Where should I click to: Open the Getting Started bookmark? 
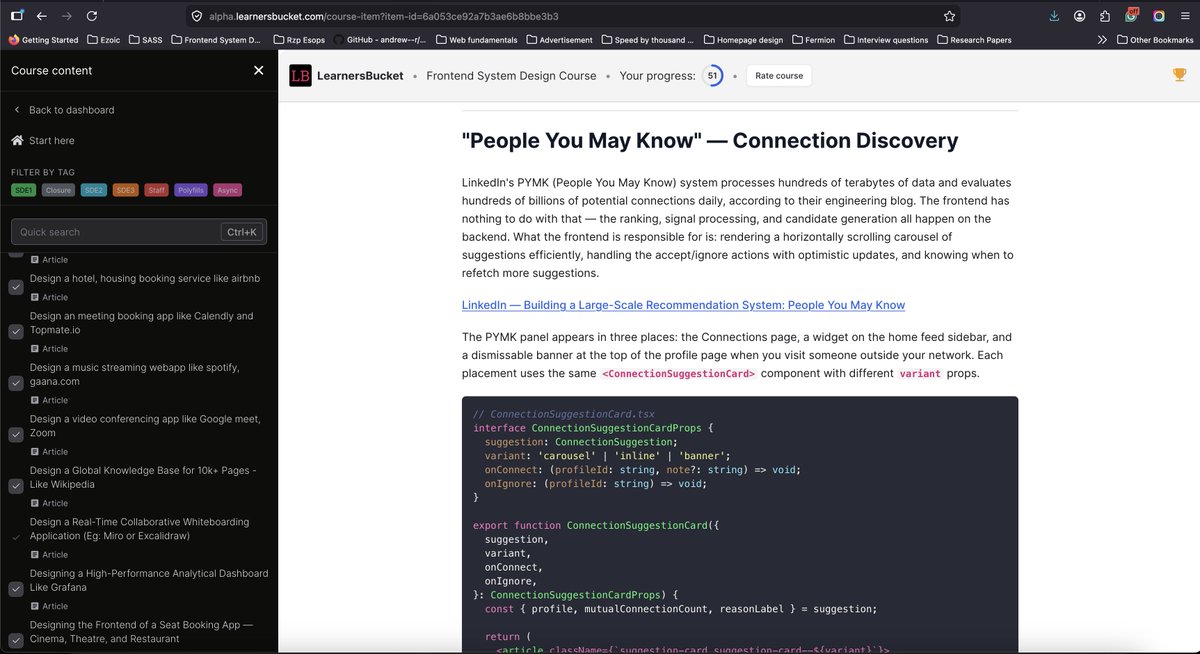click(42, 40)
